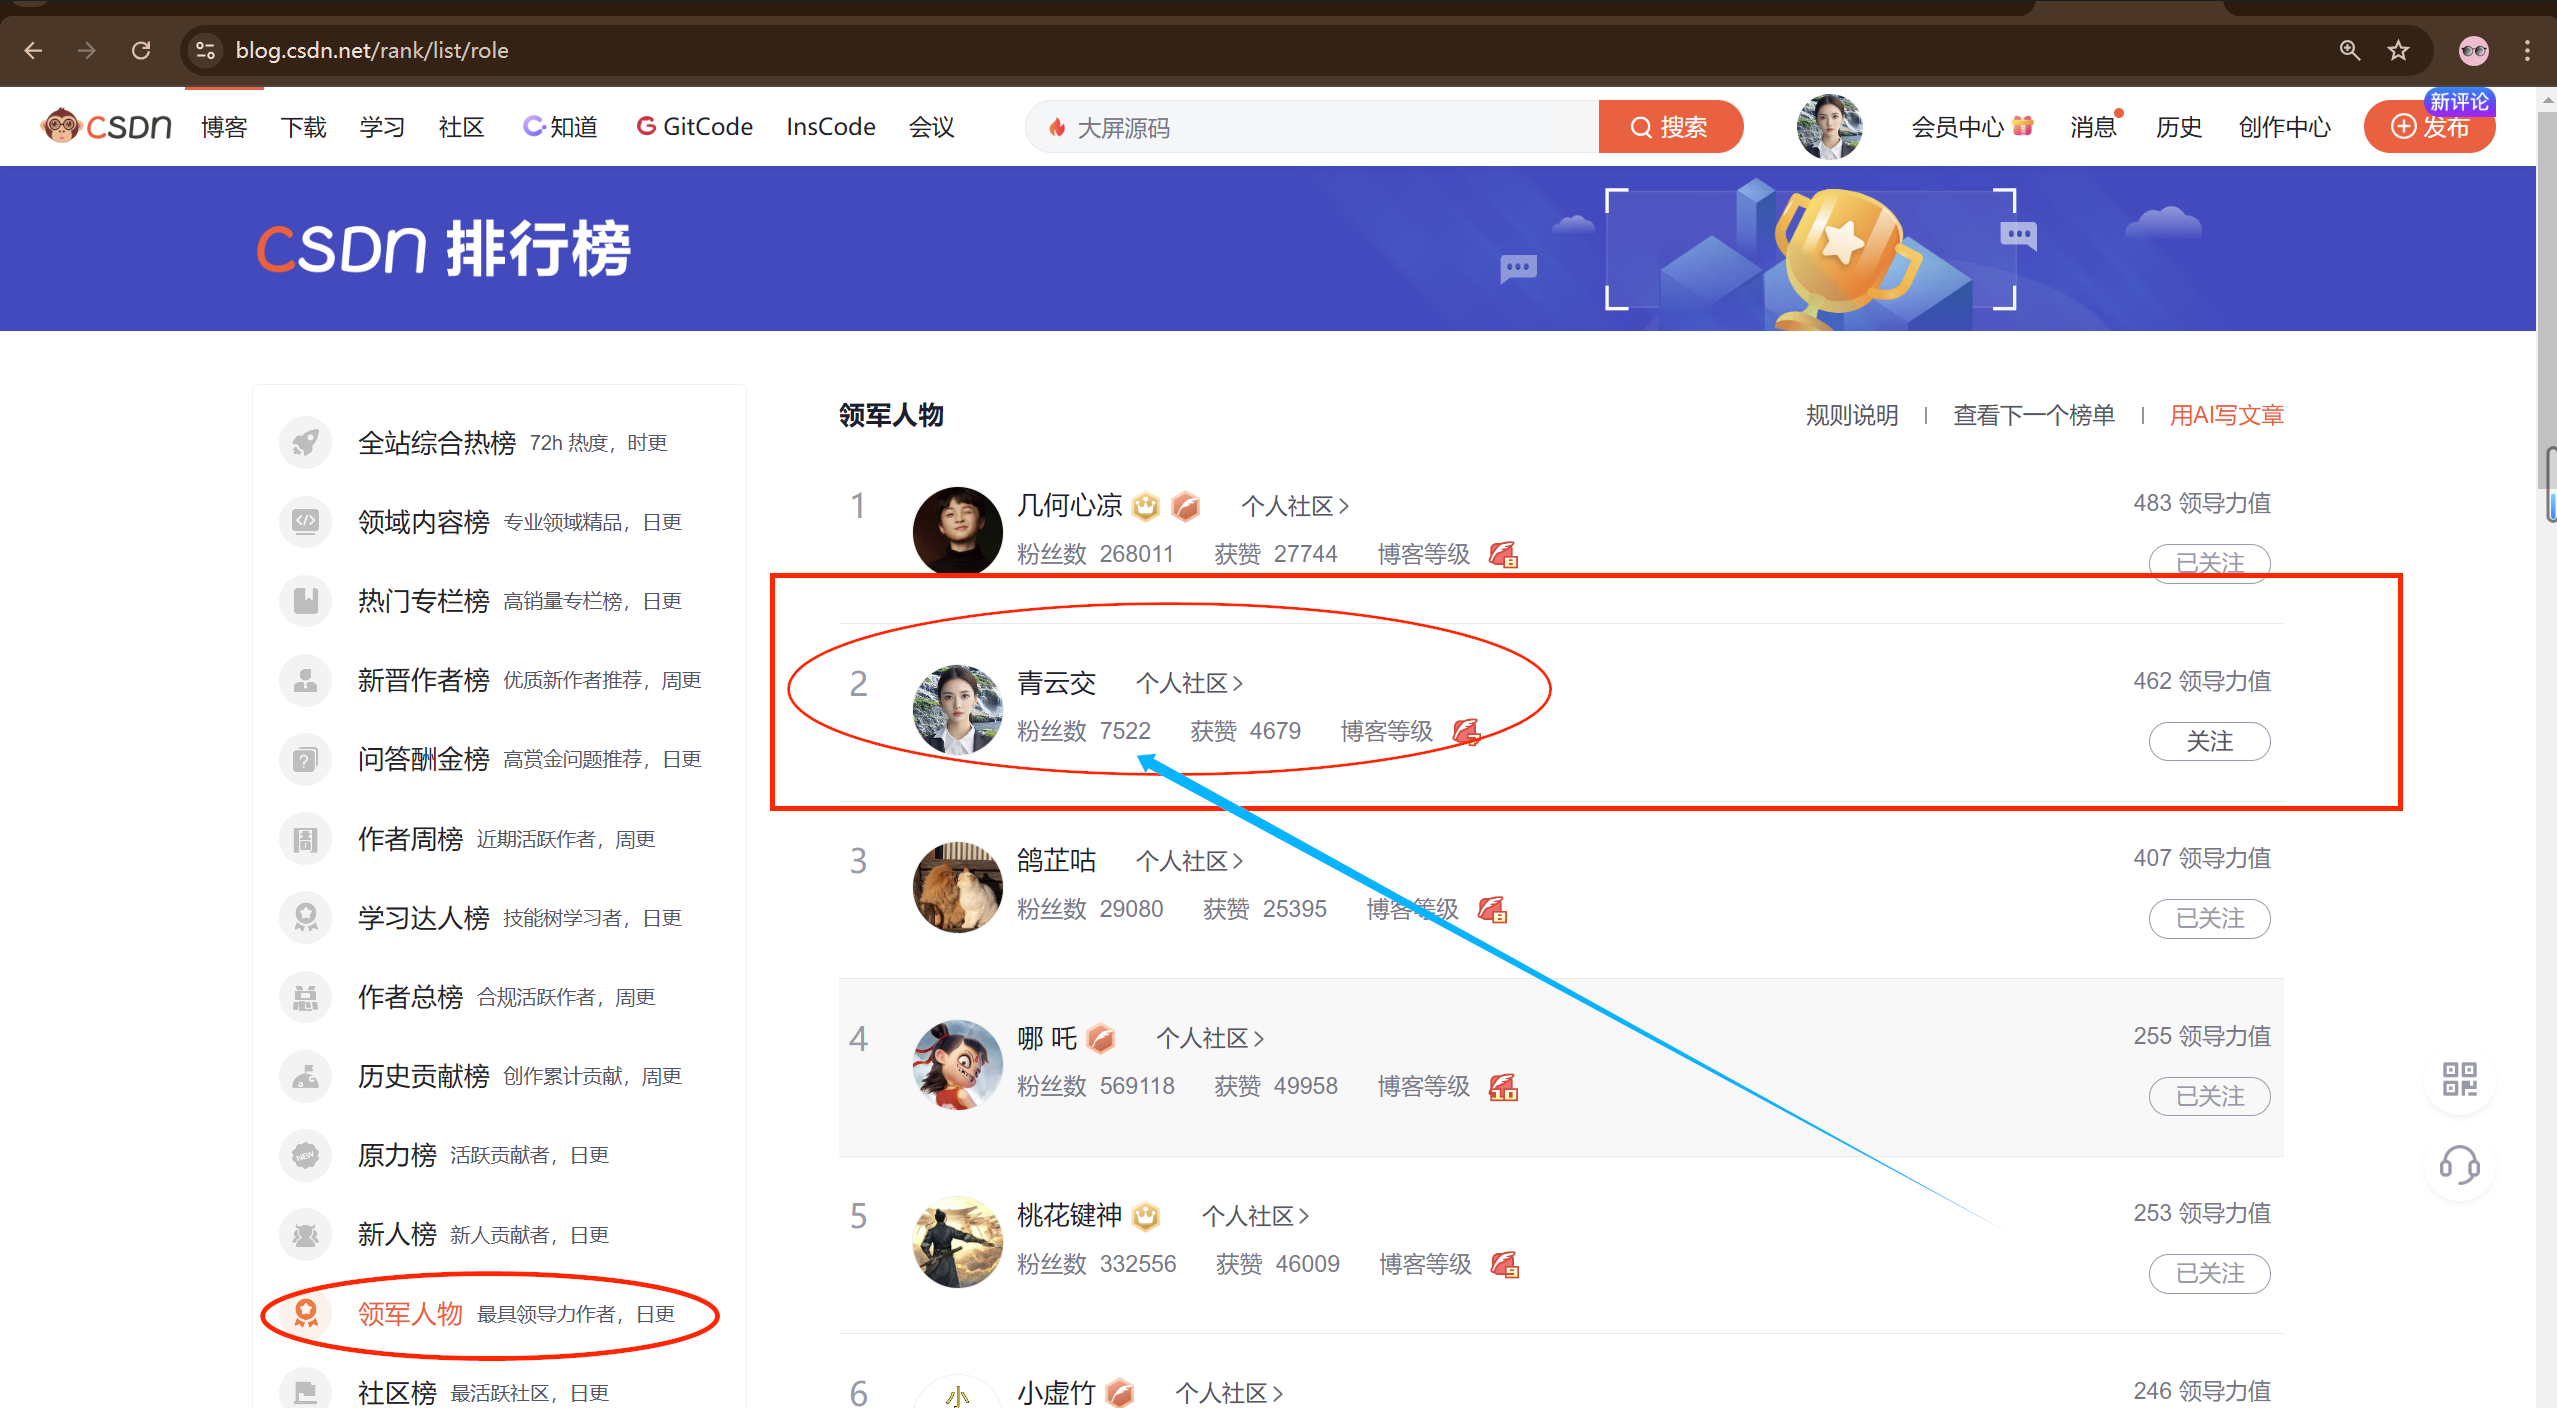Click the rocket icon for 全站综合热榜
The height and width of the screenshot is (1408, 2557).
click(x=305, y=443)
